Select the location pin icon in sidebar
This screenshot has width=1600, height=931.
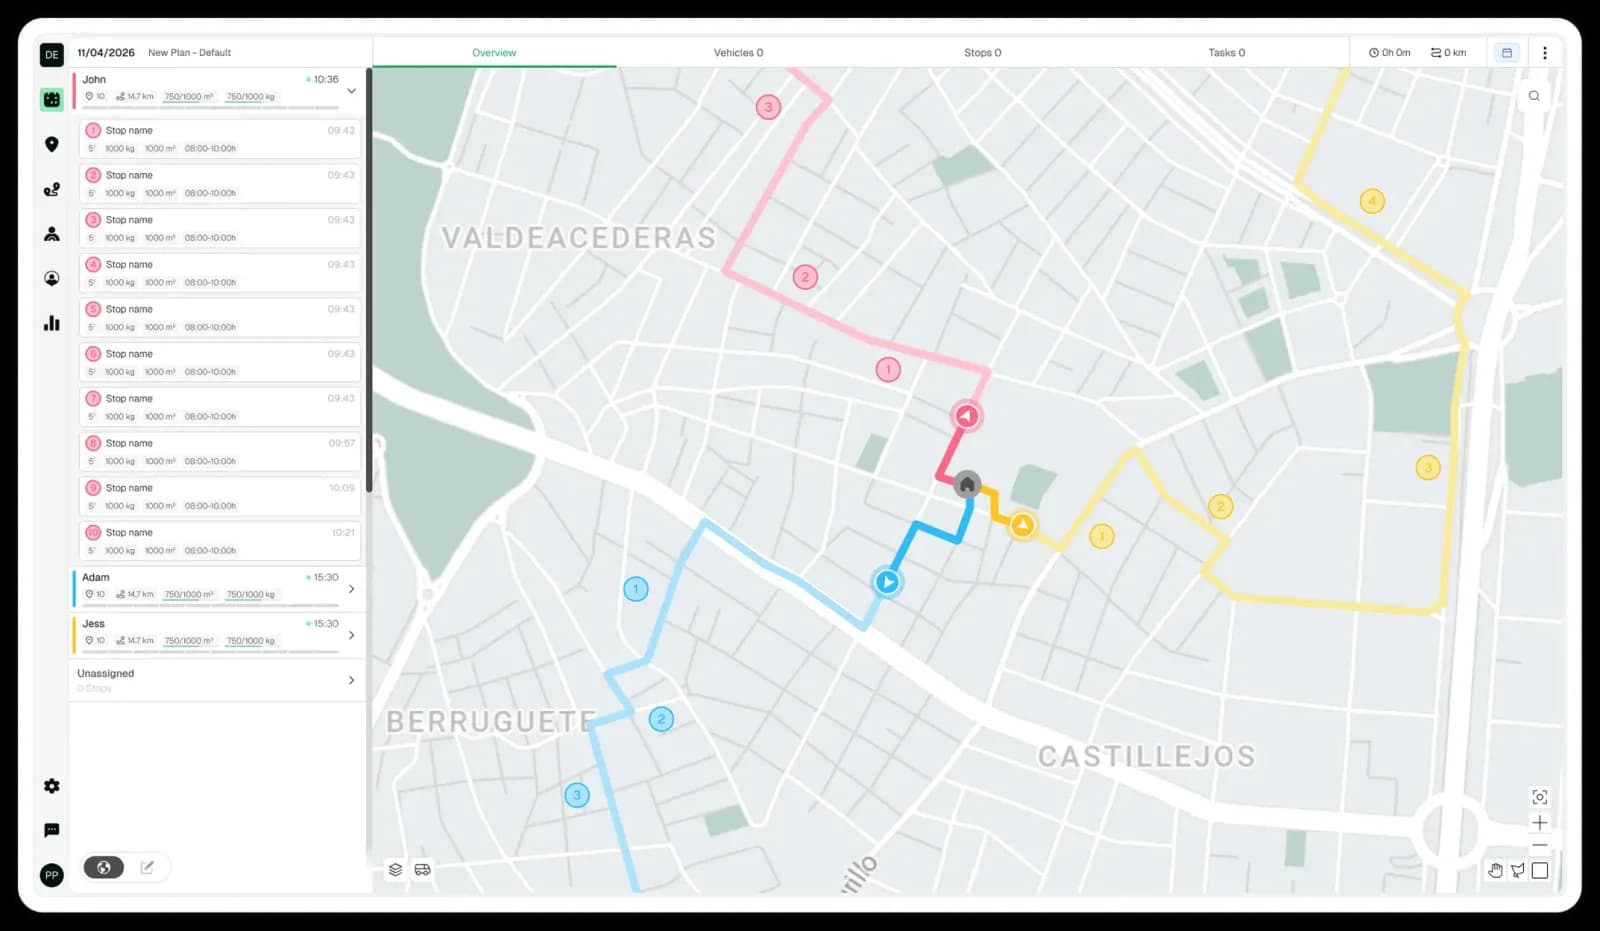(x=51, y=144)
